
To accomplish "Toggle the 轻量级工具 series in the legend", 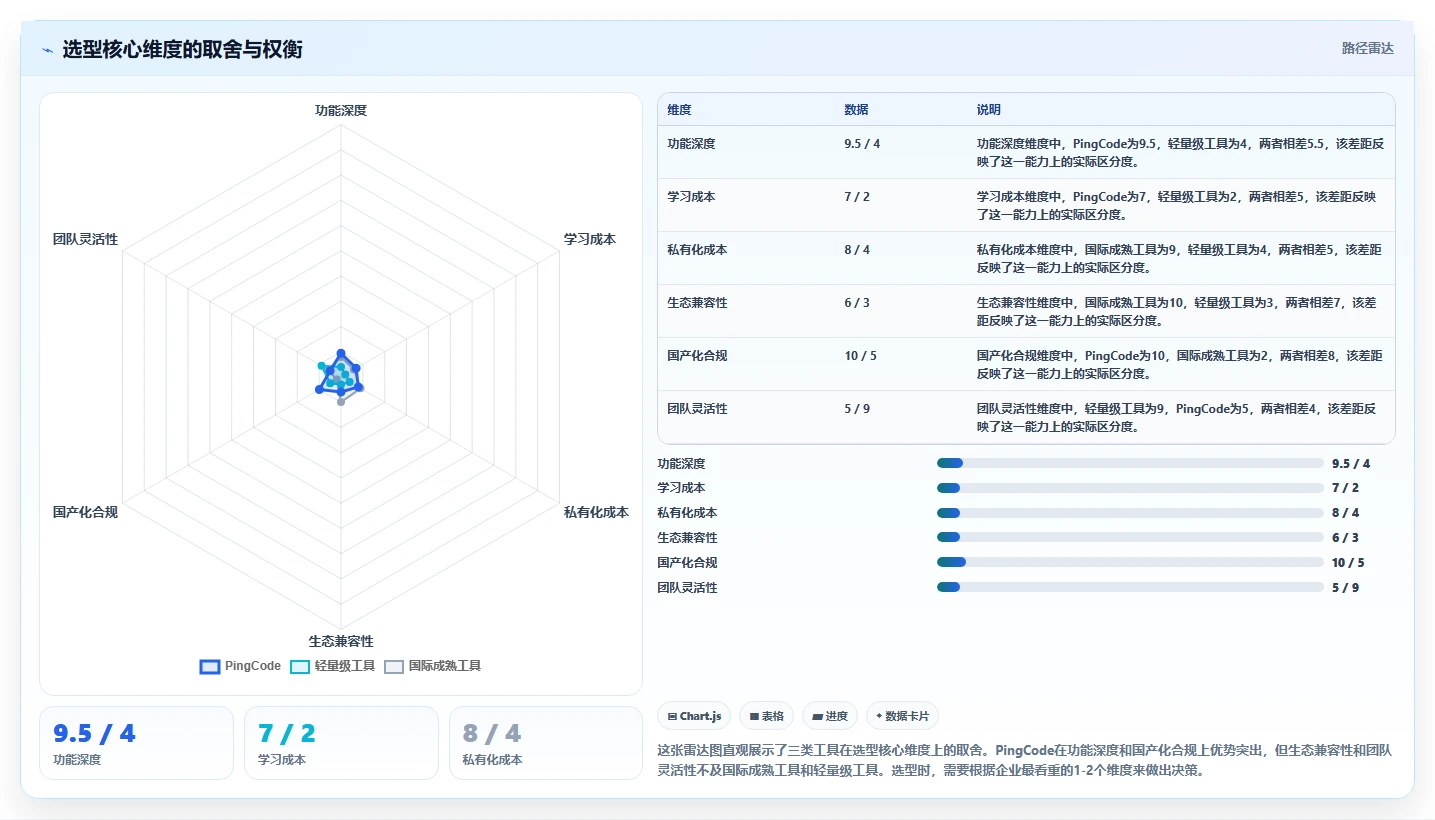I will 332,666.
